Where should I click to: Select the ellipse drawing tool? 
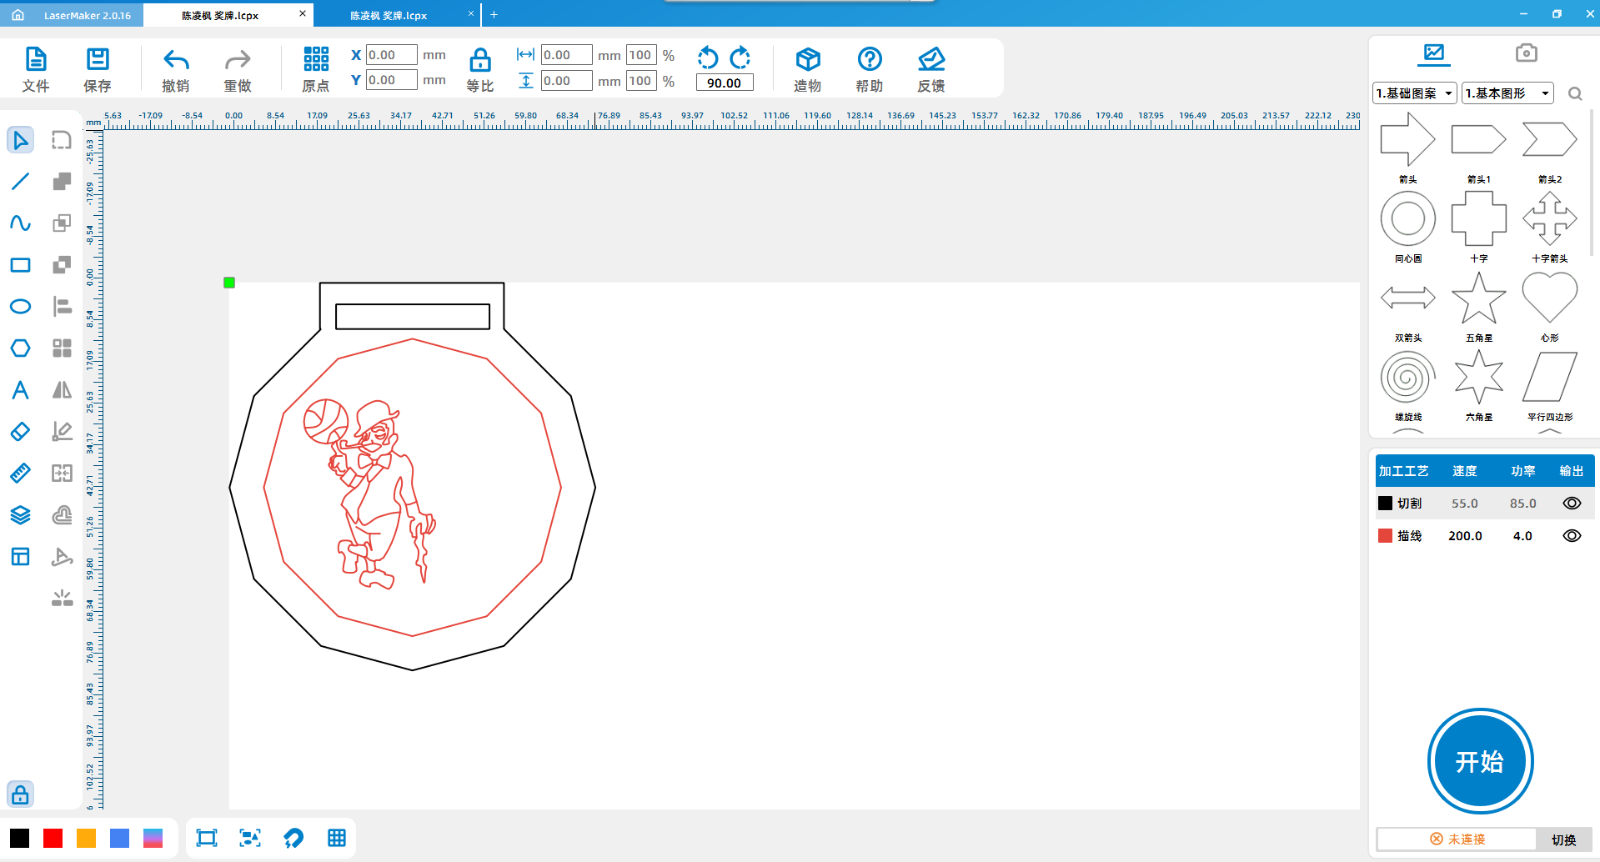(20, 306)
